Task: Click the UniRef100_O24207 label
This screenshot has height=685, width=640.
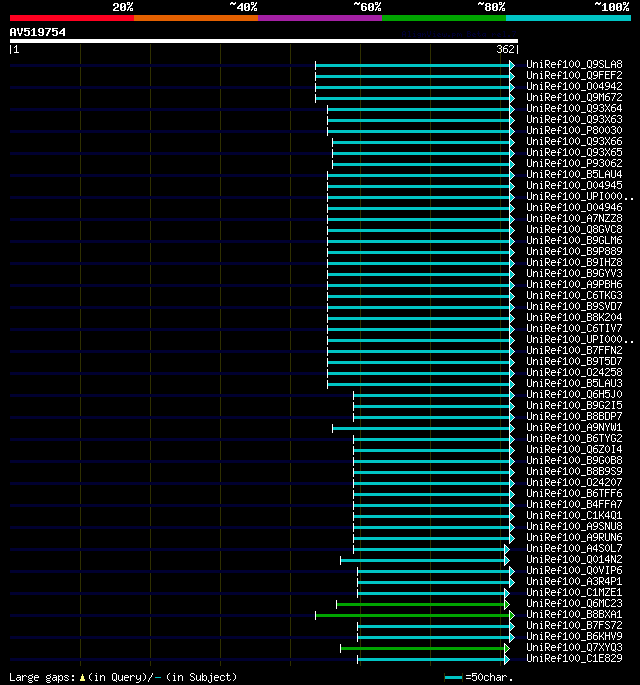Action: (x=574, y=482)
